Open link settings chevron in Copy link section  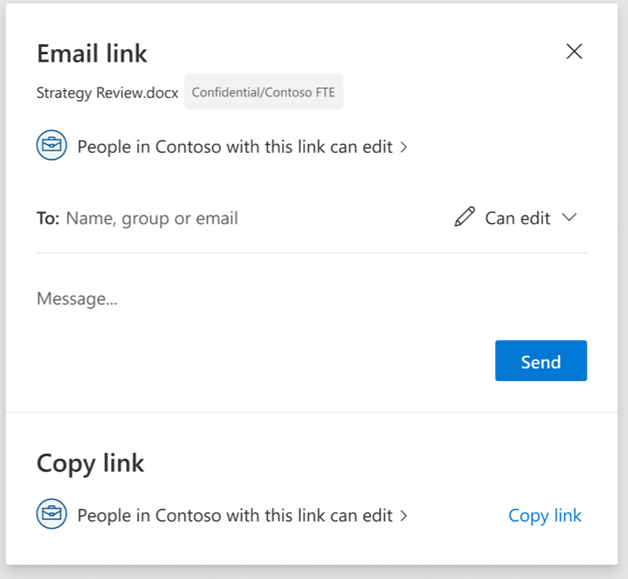pos(404,516)
